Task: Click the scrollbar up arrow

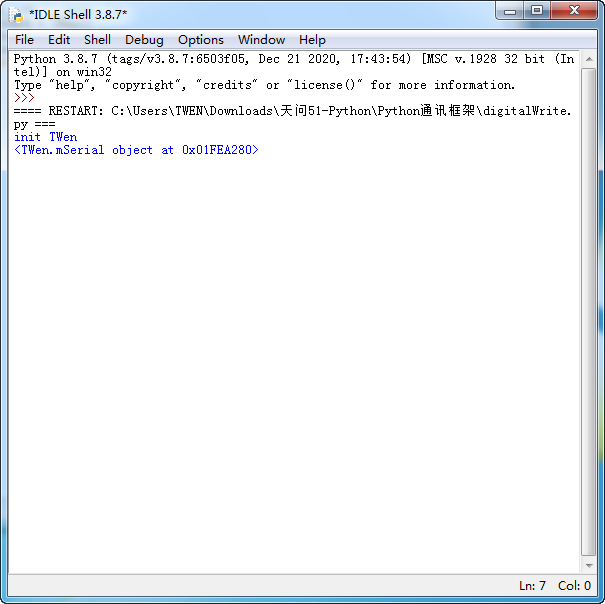Action: [x=589, y=59]
